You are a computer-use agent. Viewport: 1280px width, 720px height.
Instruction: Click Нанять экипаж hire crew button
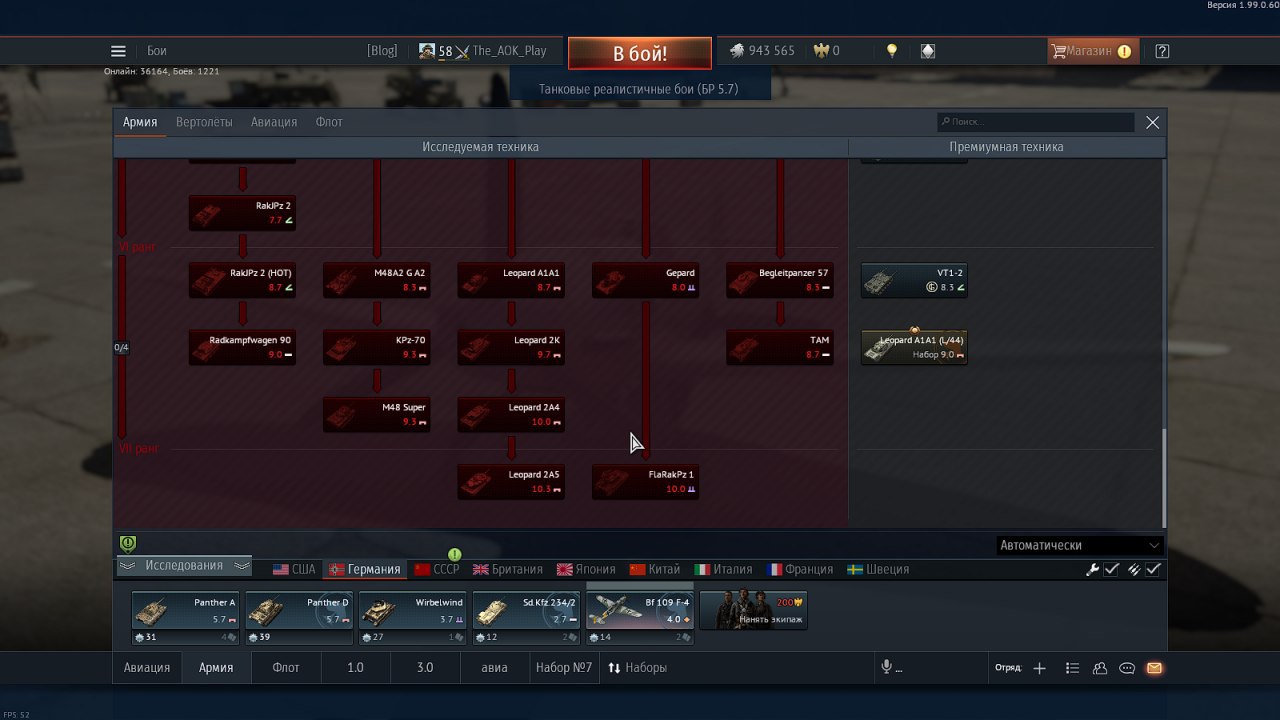753,610
